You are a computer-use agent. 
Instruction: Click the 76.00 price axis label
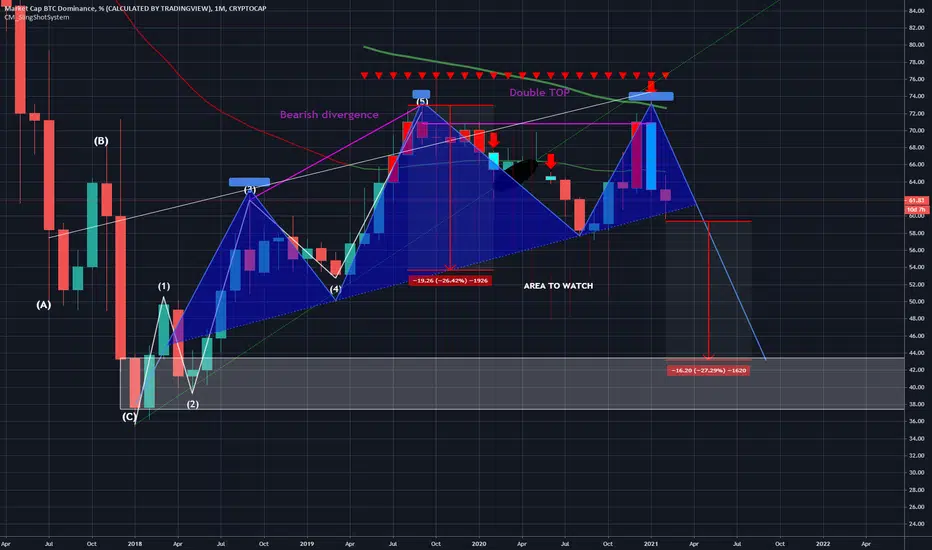tap(916, 79)
